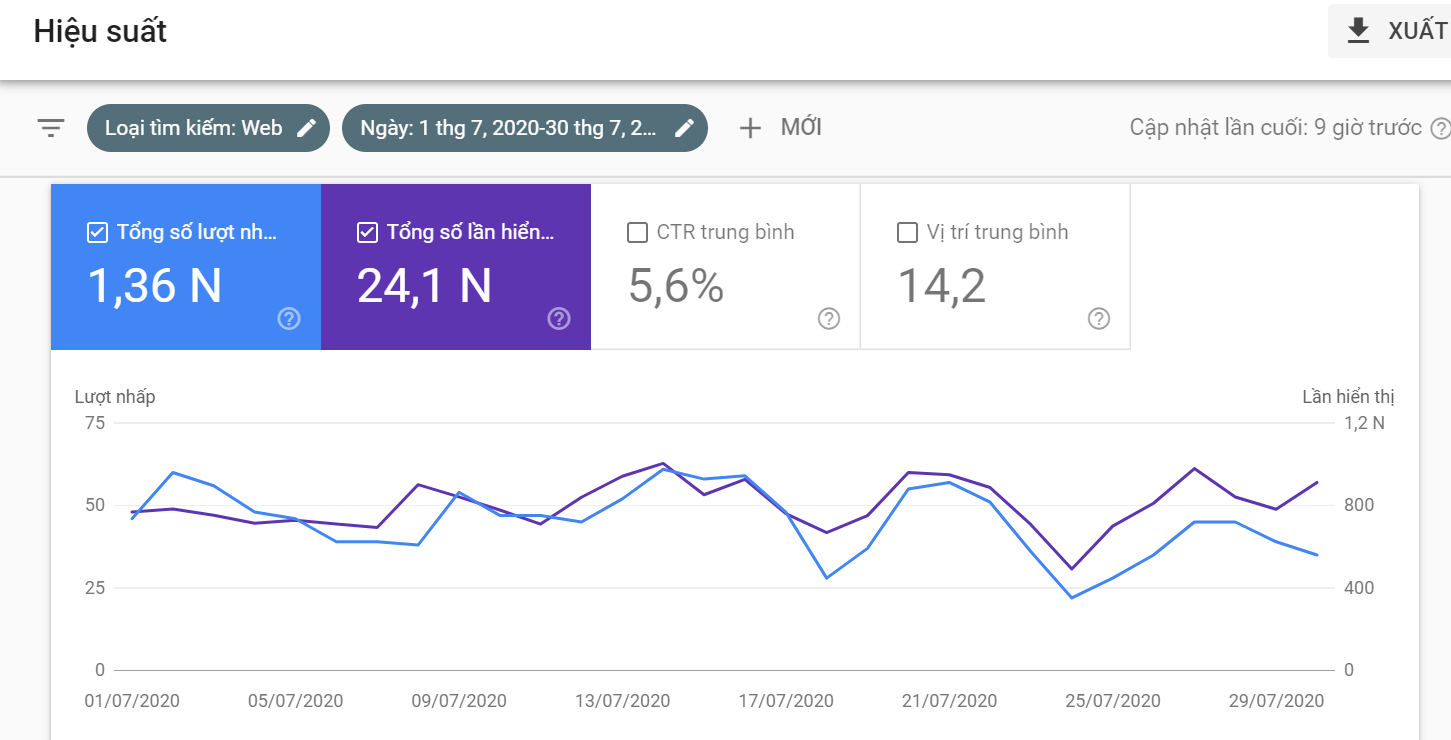Enable the CTR trung bình checkbox
Screen dimensions: 1451x740
click(637, 233)
